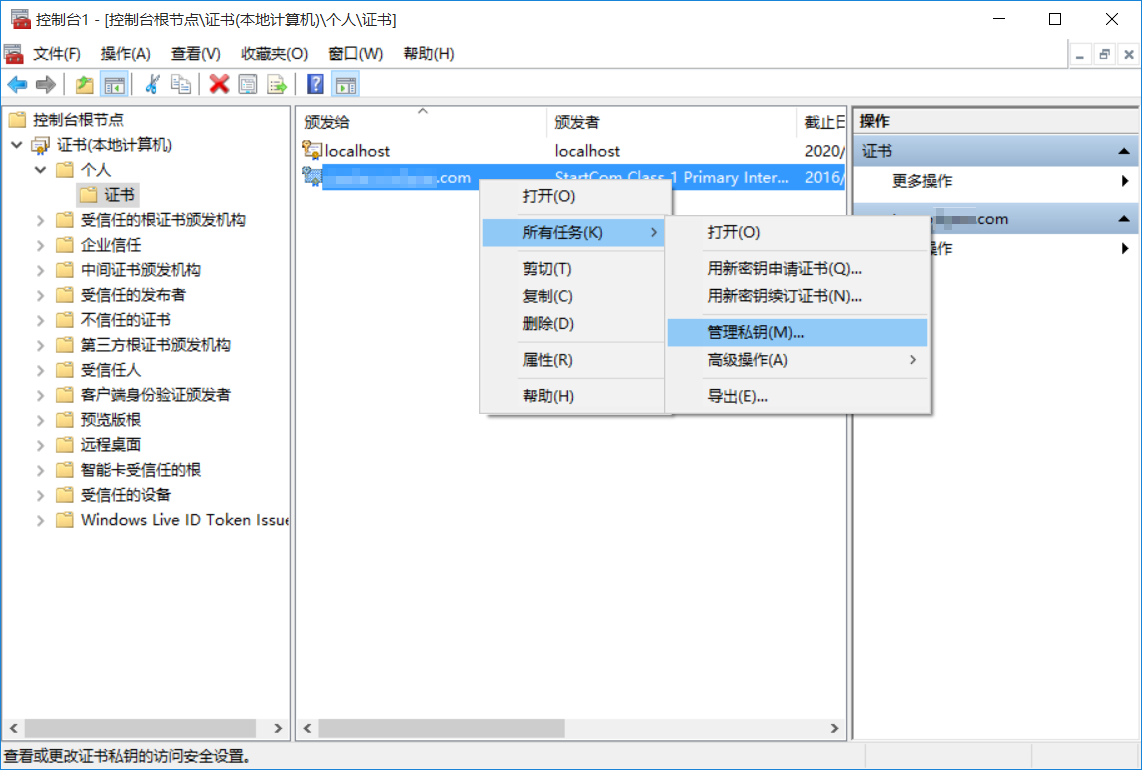
Task: Select the Cut scissors icon in the toolbar
Action: pos(151,84)
